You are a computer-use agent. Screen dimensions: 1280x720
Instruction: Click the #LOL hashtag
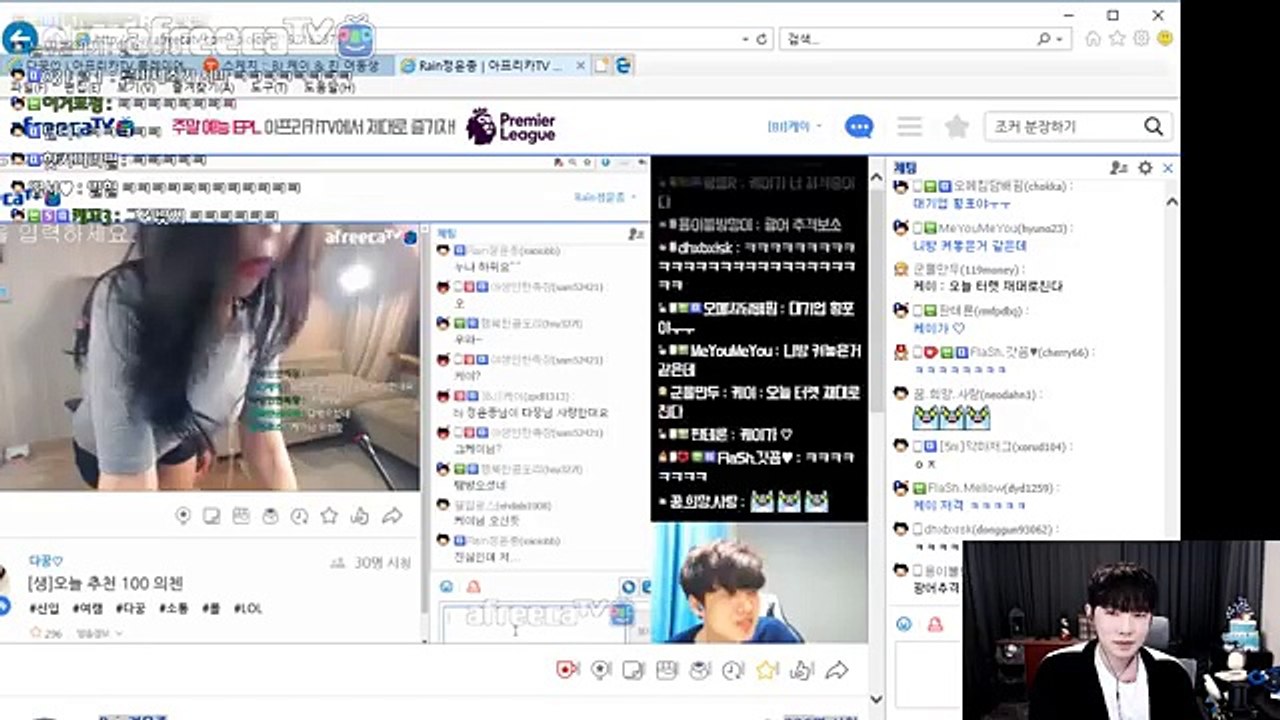coord(248,608)
